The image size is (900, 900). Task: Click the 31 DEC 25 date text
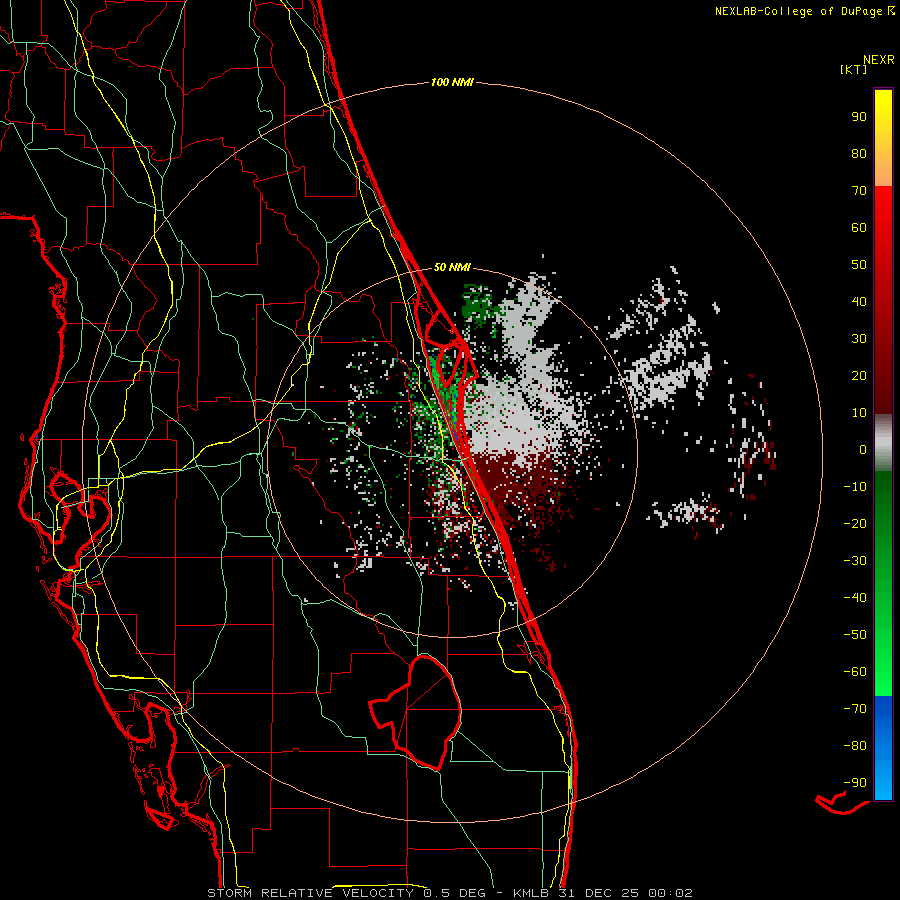(598, 893)
